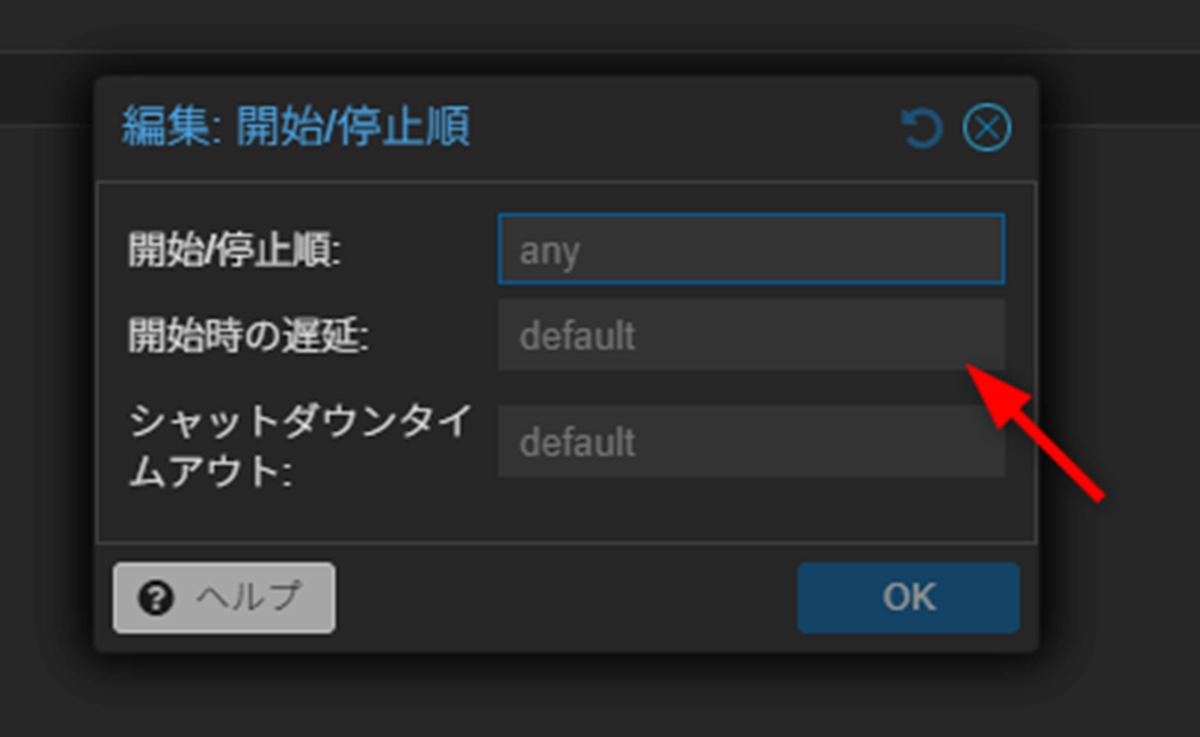Image resolution: width=1200 pixels, height=737 pixels.
Task: Click the dialog title 編集: 開始/停止順
Action: click(x=296, y=129)
